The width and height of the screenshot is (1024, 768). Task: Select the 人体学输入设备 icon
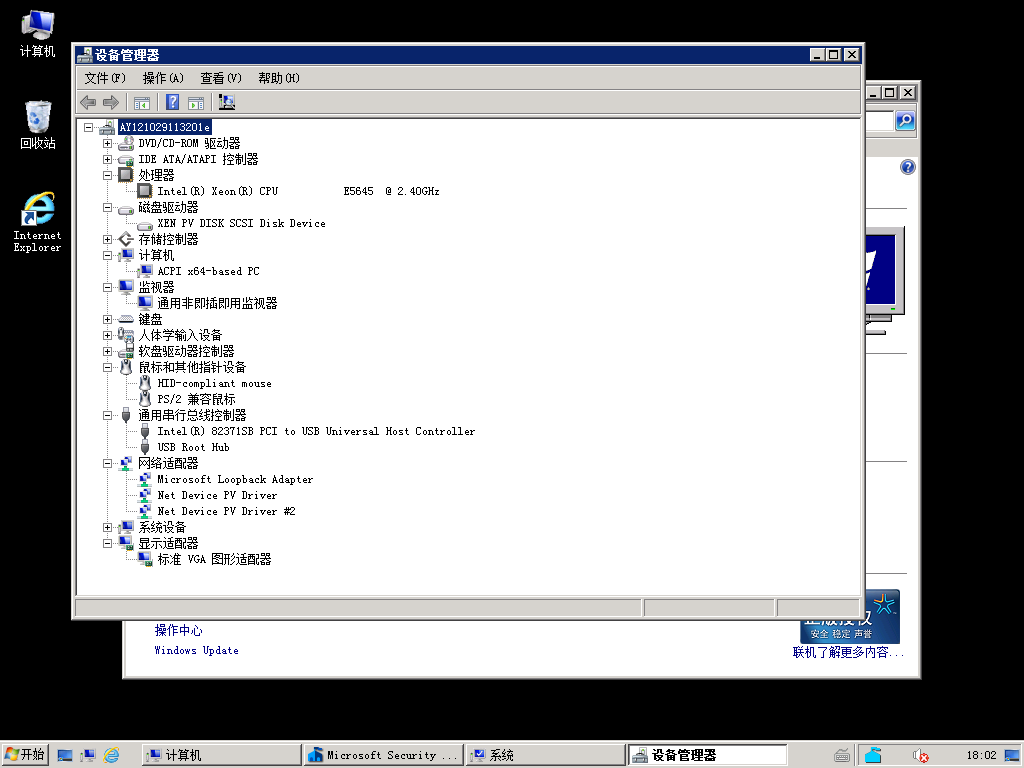click(x=125, y=335)
